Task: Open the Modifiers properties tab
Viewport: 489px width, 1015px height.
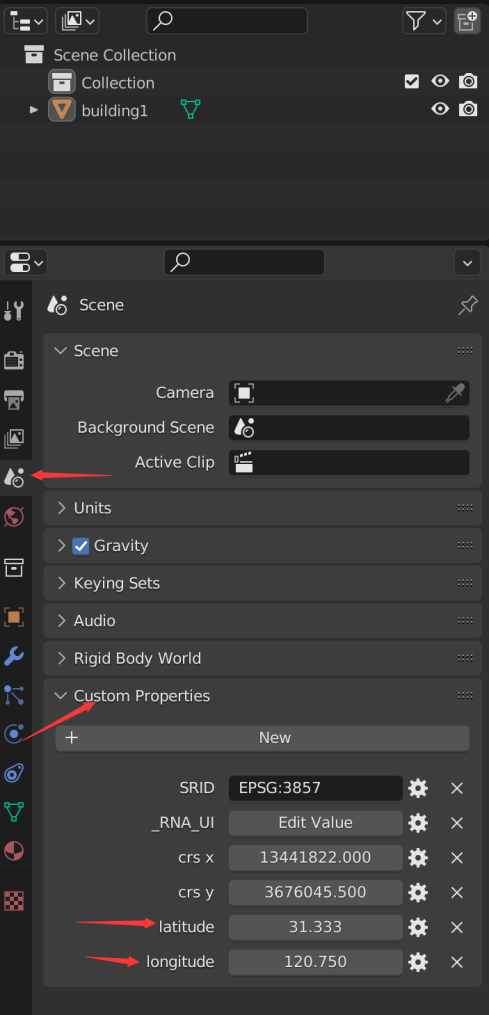Action: tap(14, 656)
